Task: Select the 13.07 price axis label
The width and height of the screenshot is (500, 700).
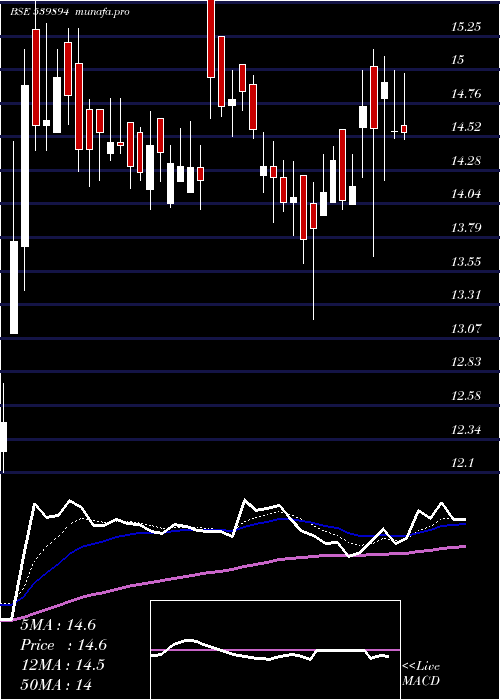Action: (466, 329)
